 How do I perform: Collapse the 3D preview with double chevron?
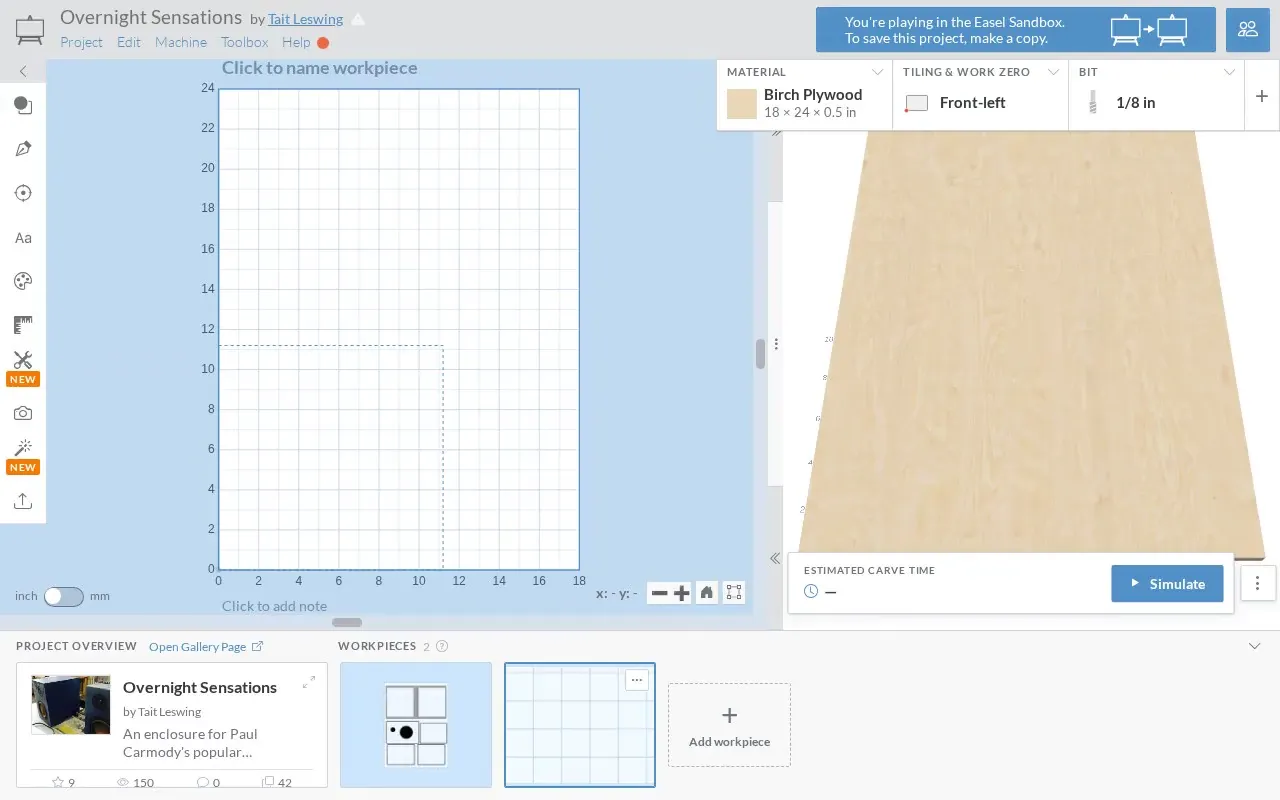tap(775, 559)
